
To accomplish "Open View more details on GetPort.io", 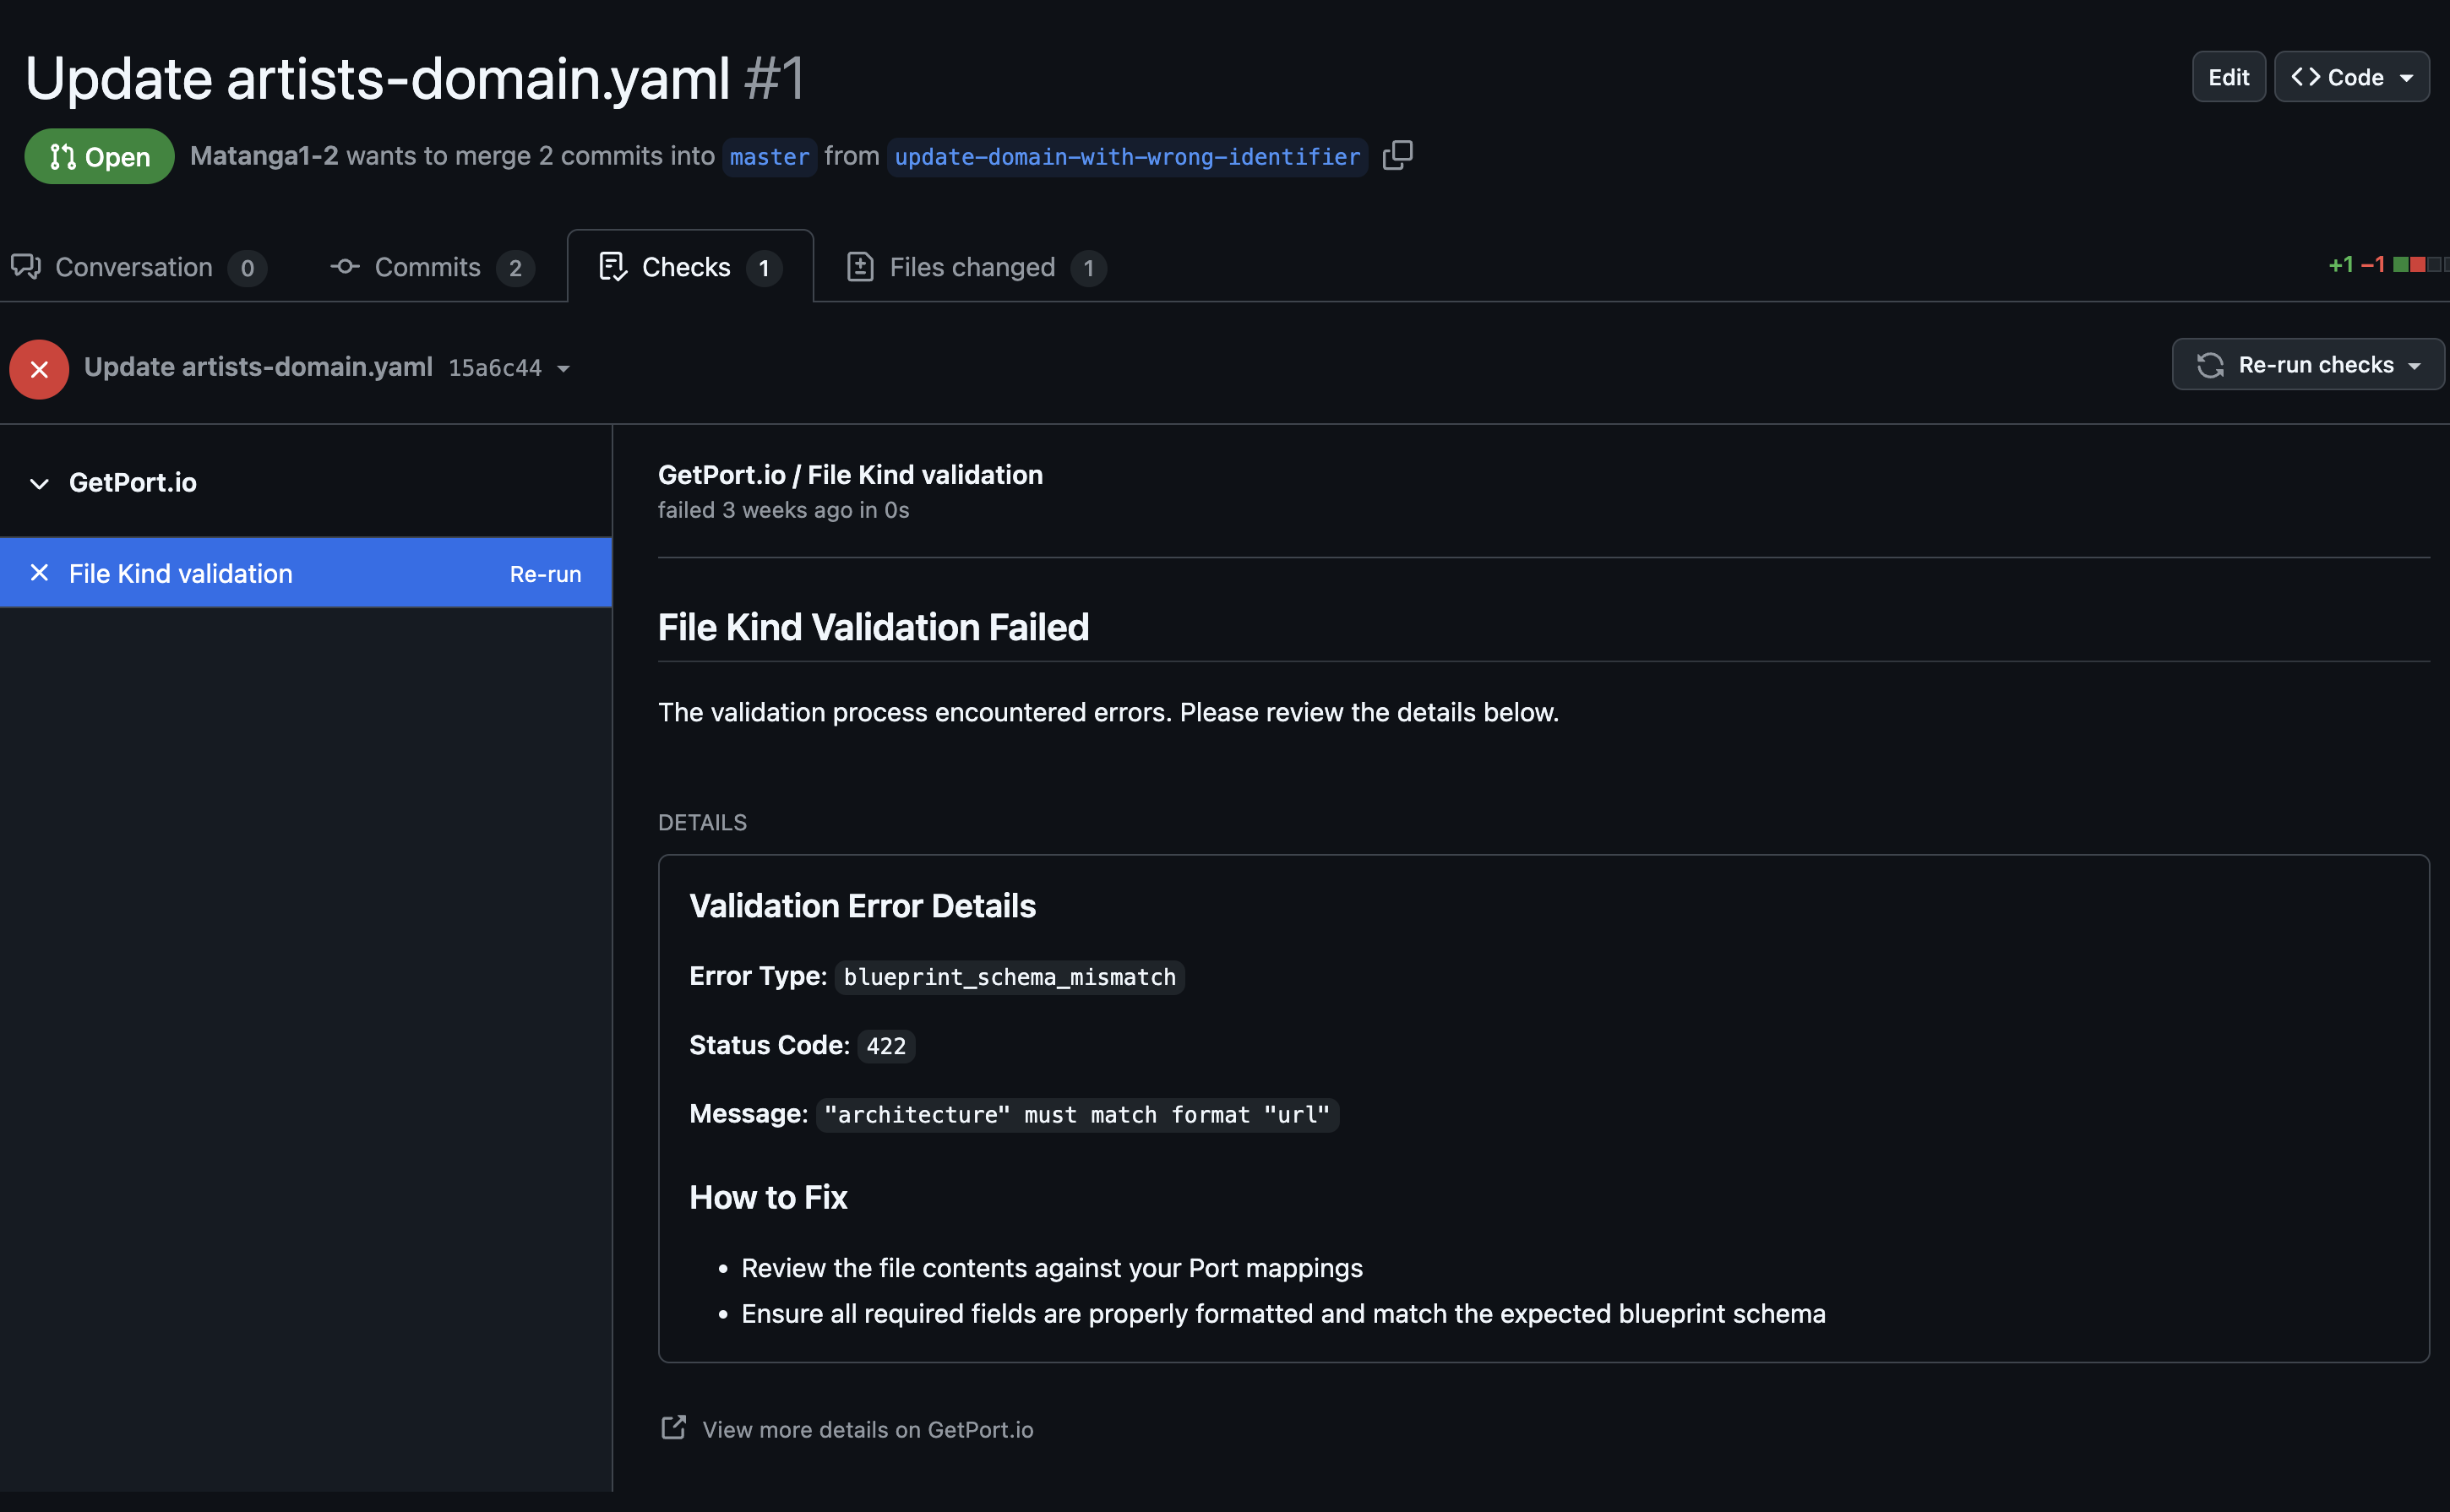I will (867, 1429).
